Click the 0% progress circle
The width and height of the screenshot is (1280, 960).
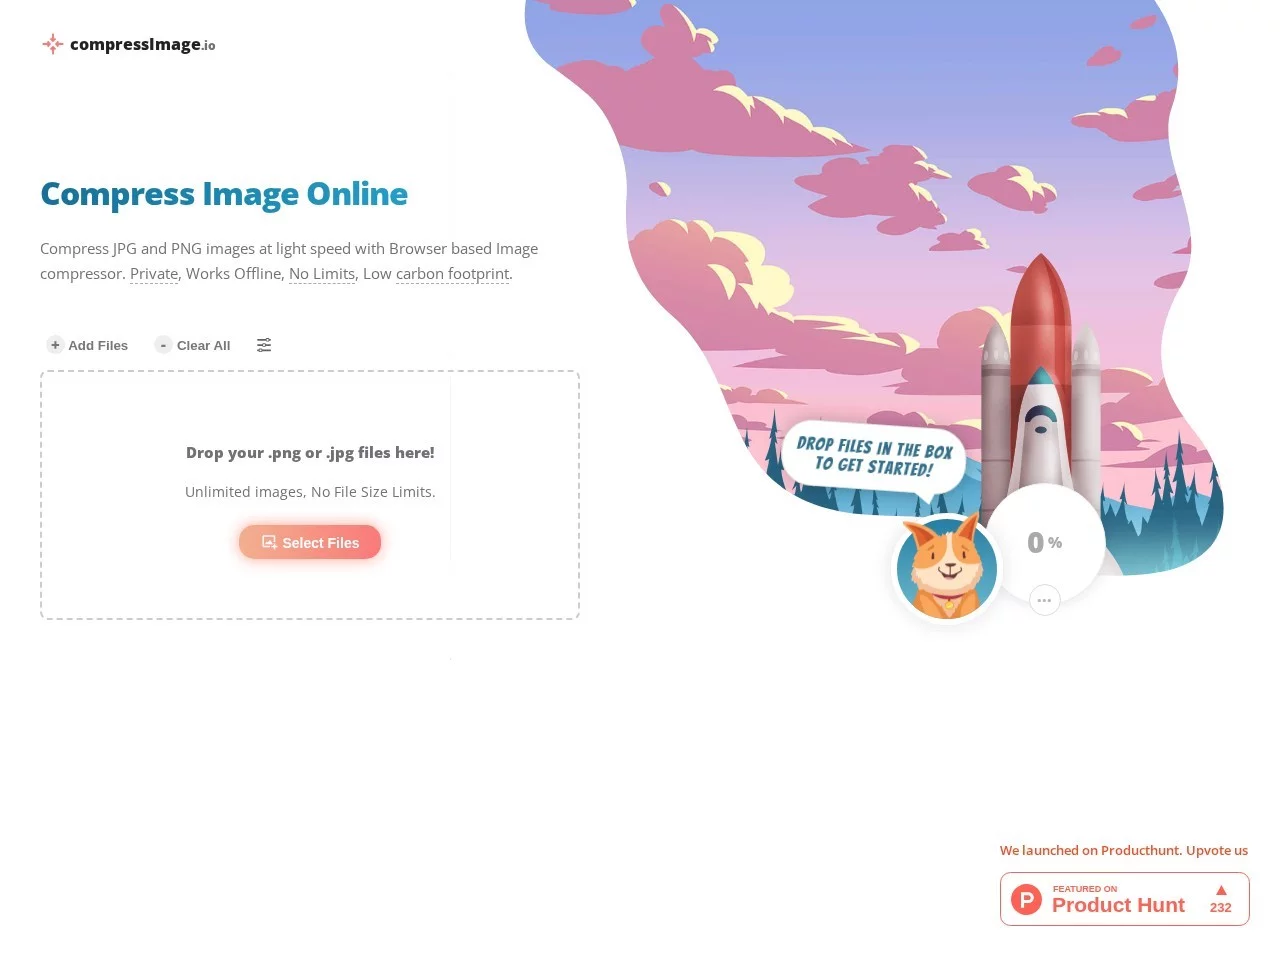coord(1045,543)
